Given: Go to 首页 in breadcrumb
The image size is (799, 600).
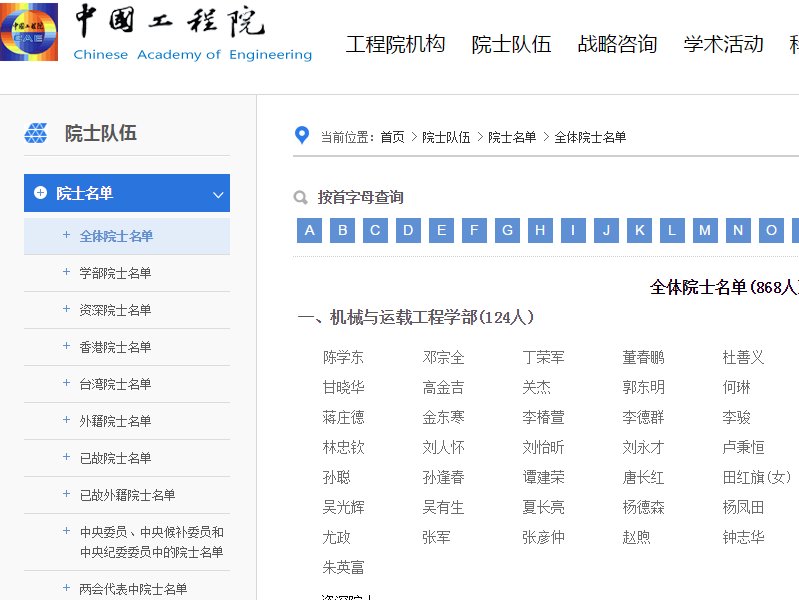Looking at the screenshot, I should [392, 137].
